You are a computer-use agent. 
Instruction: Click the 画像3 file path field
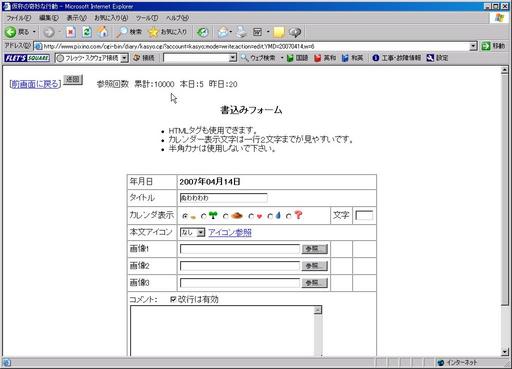(x=240, y=283)
